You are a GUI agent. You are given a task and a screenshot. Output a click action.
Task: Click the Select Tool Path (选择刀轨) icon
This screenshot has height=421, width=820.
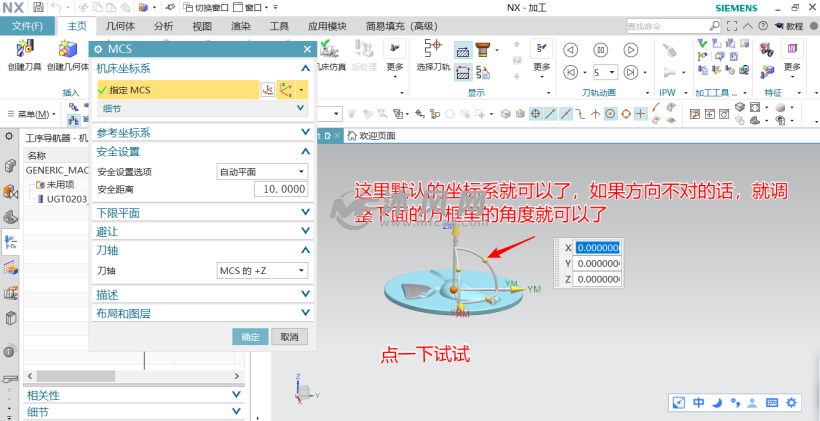point(432,50)
